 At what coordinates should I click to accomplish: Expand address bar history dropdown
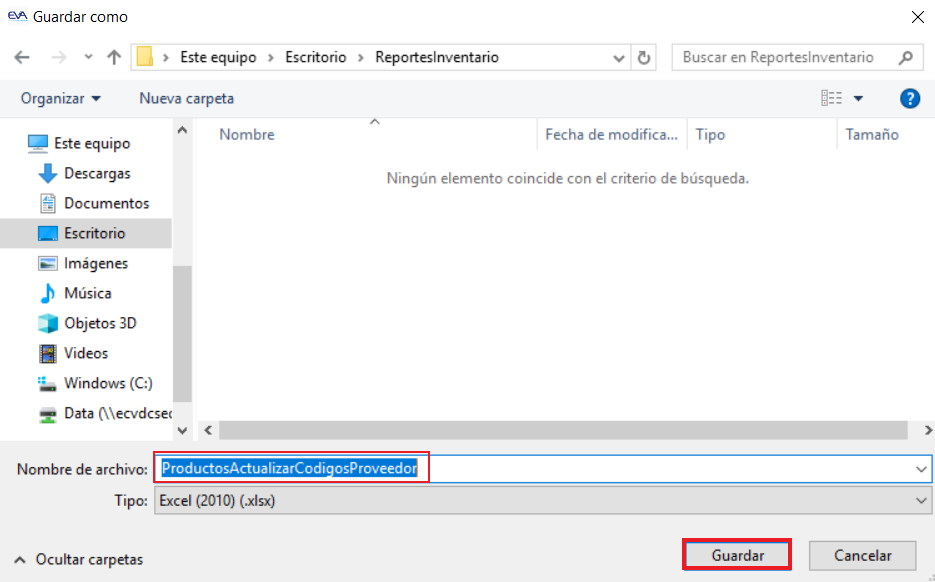pyautogui.click(x=619, y=58)
